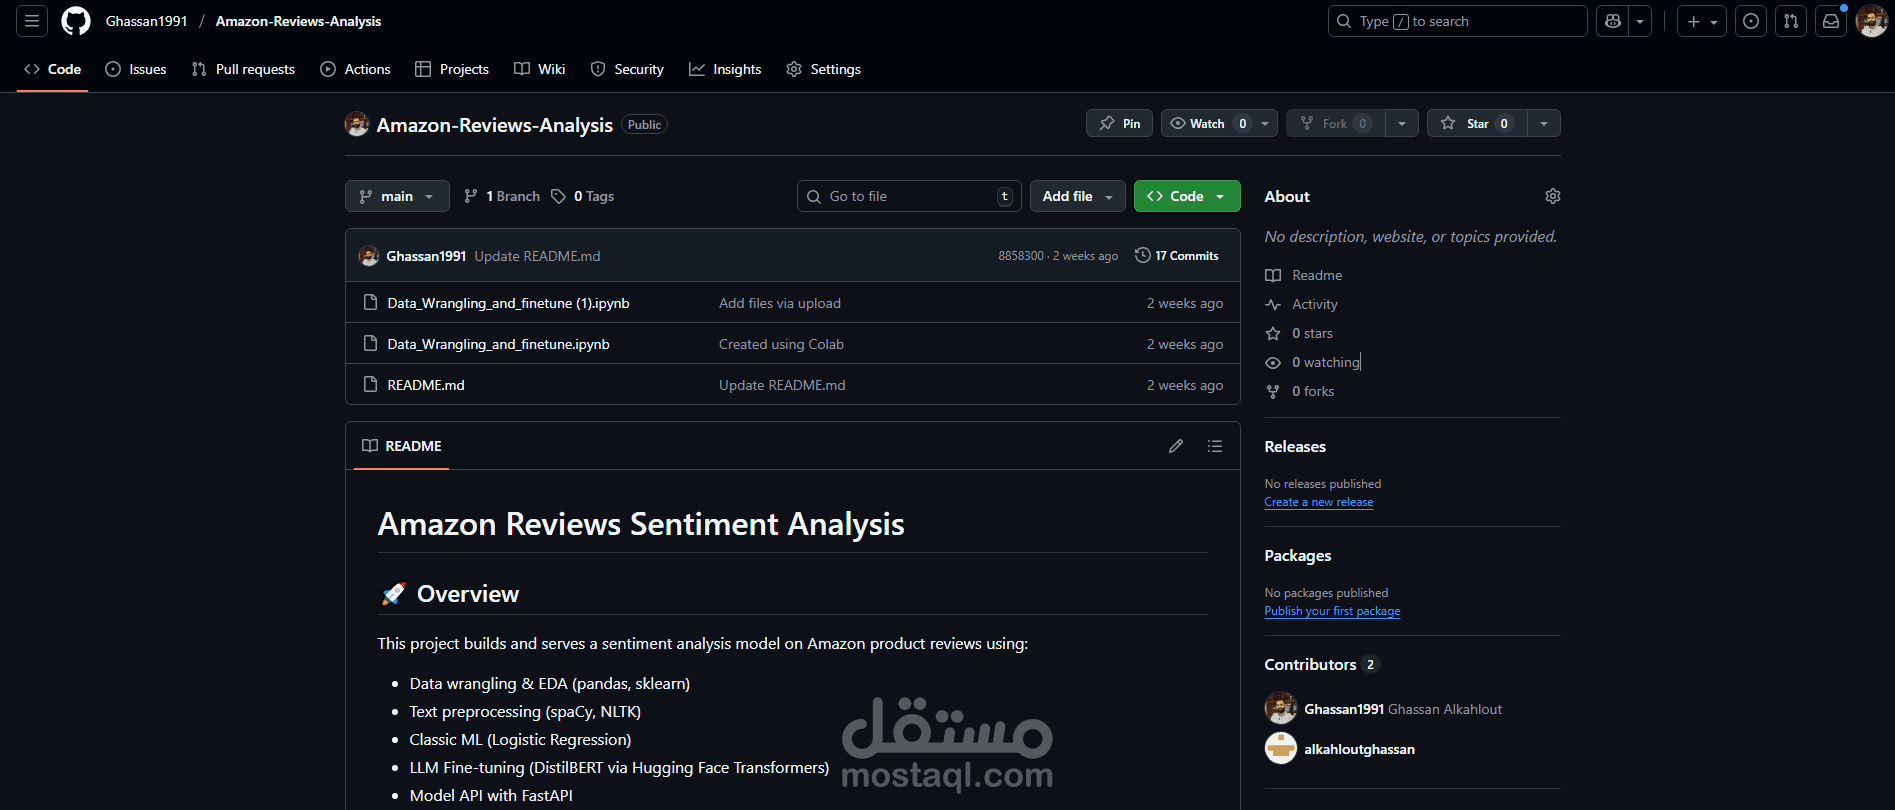Go to Ghassan1991 owner link in breadcrumb
This screenshot has height=810, width=1895.
[x=146, y=21]
